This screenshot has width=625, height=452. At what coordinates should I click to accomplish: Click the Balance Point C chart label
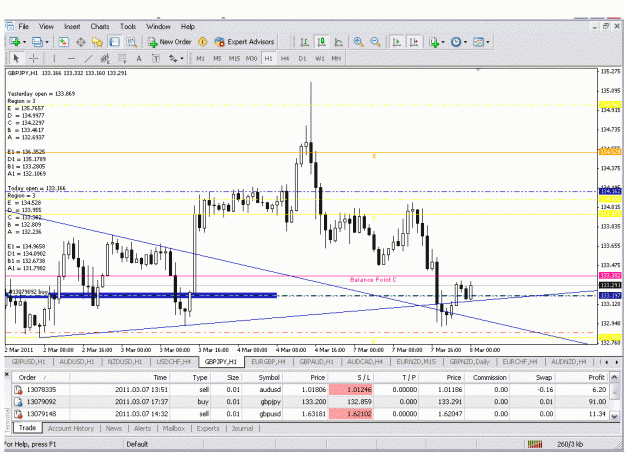click(373, 280)
